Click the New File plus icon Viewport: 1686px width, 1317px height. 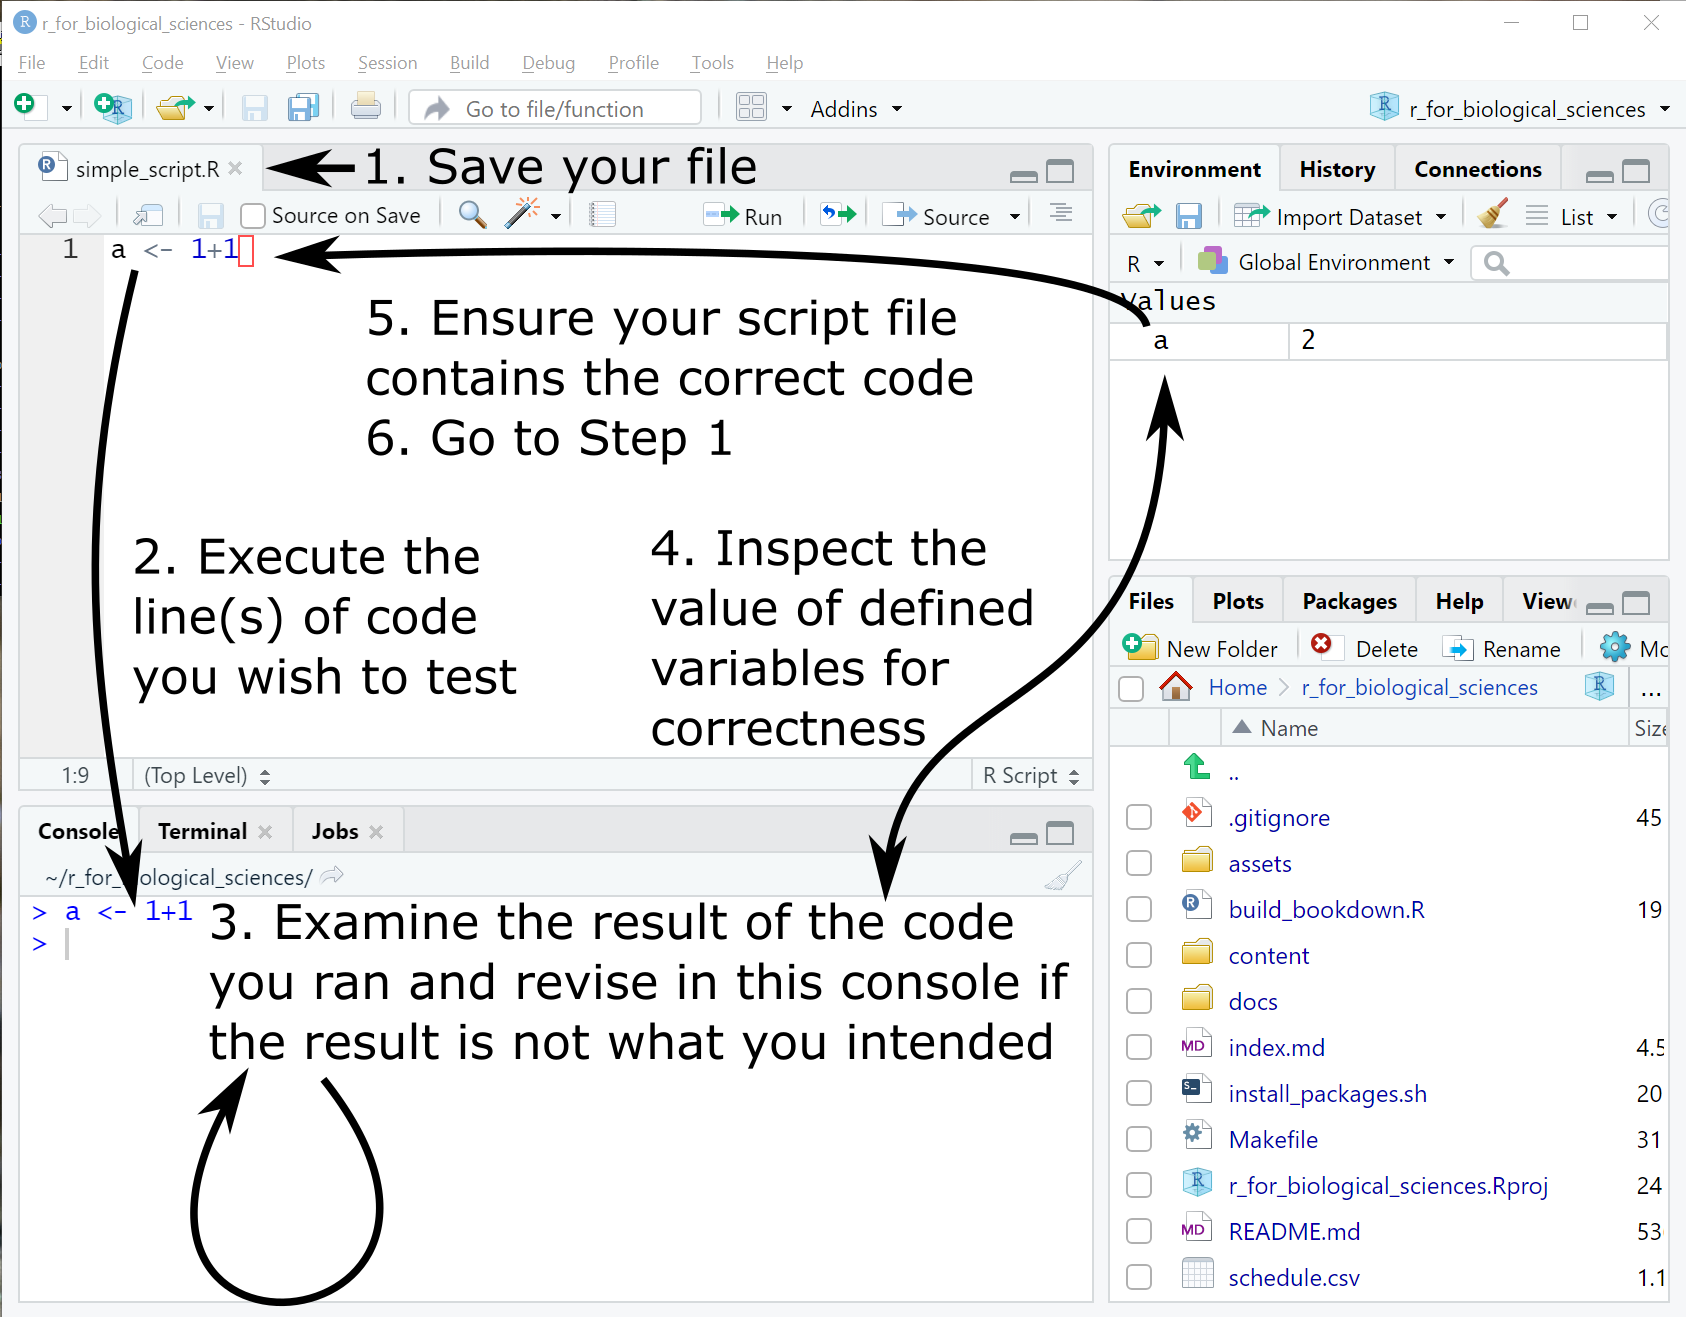click(x=25, y=106)
